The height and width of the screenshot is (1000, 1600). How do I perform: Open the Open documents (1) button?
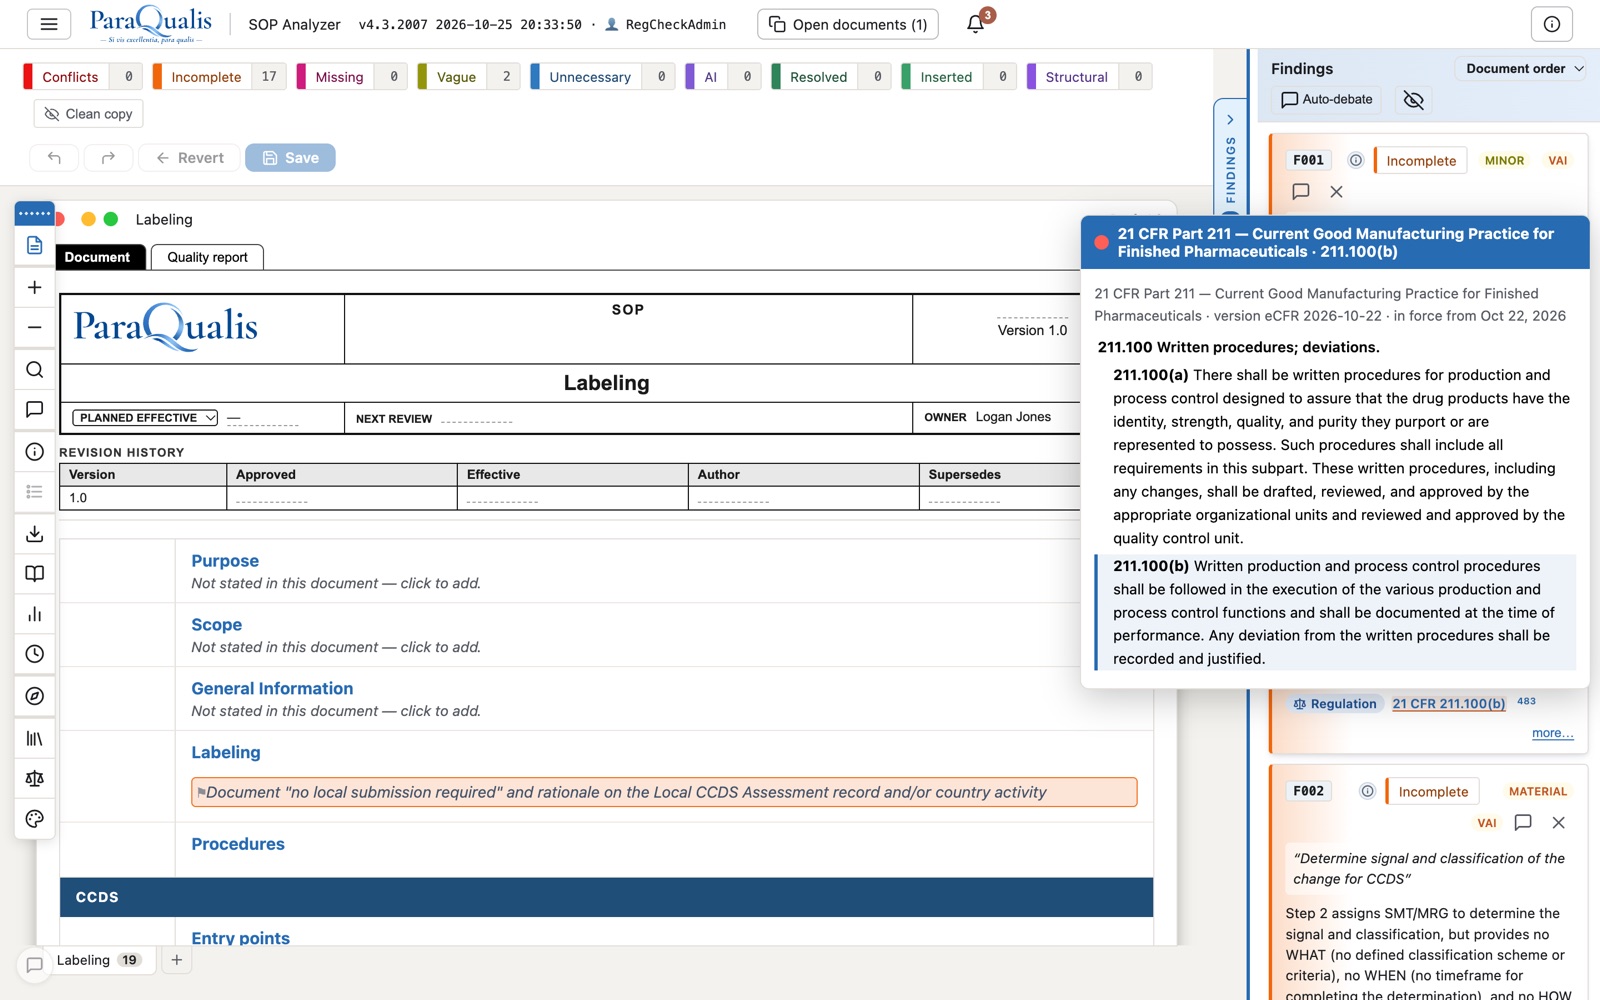pos(848,24)
